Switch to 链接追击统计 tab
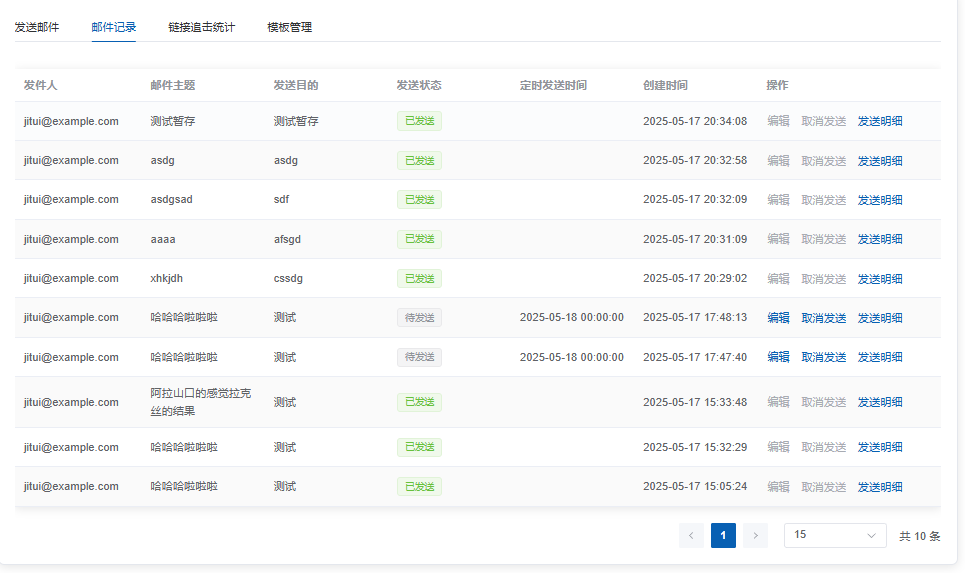The width and height of the screenshot is (965, 573). pyautogui.click(x=202, y=27)
